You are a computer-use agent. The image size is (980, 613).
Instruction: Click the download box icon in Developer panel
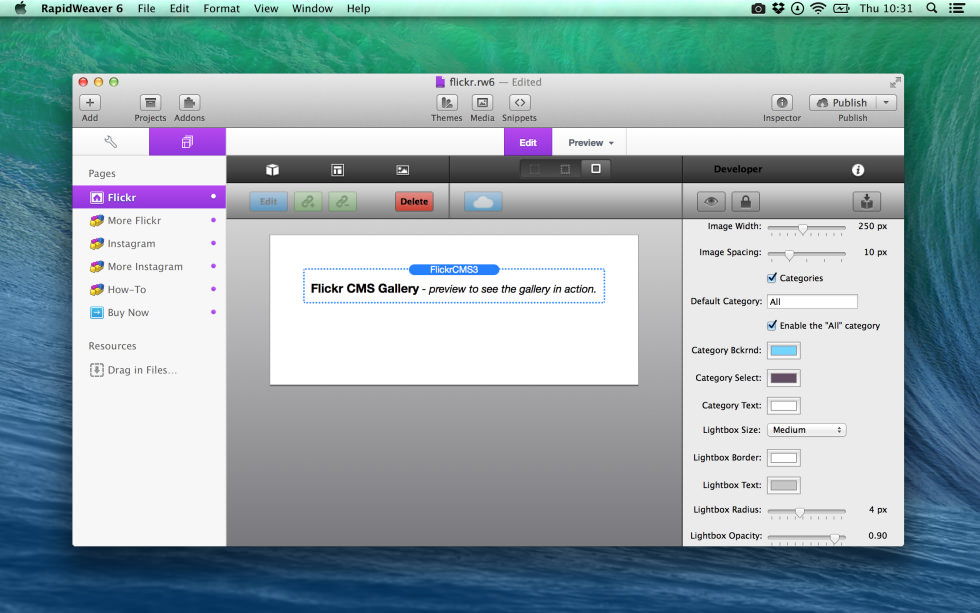point(866,201)
